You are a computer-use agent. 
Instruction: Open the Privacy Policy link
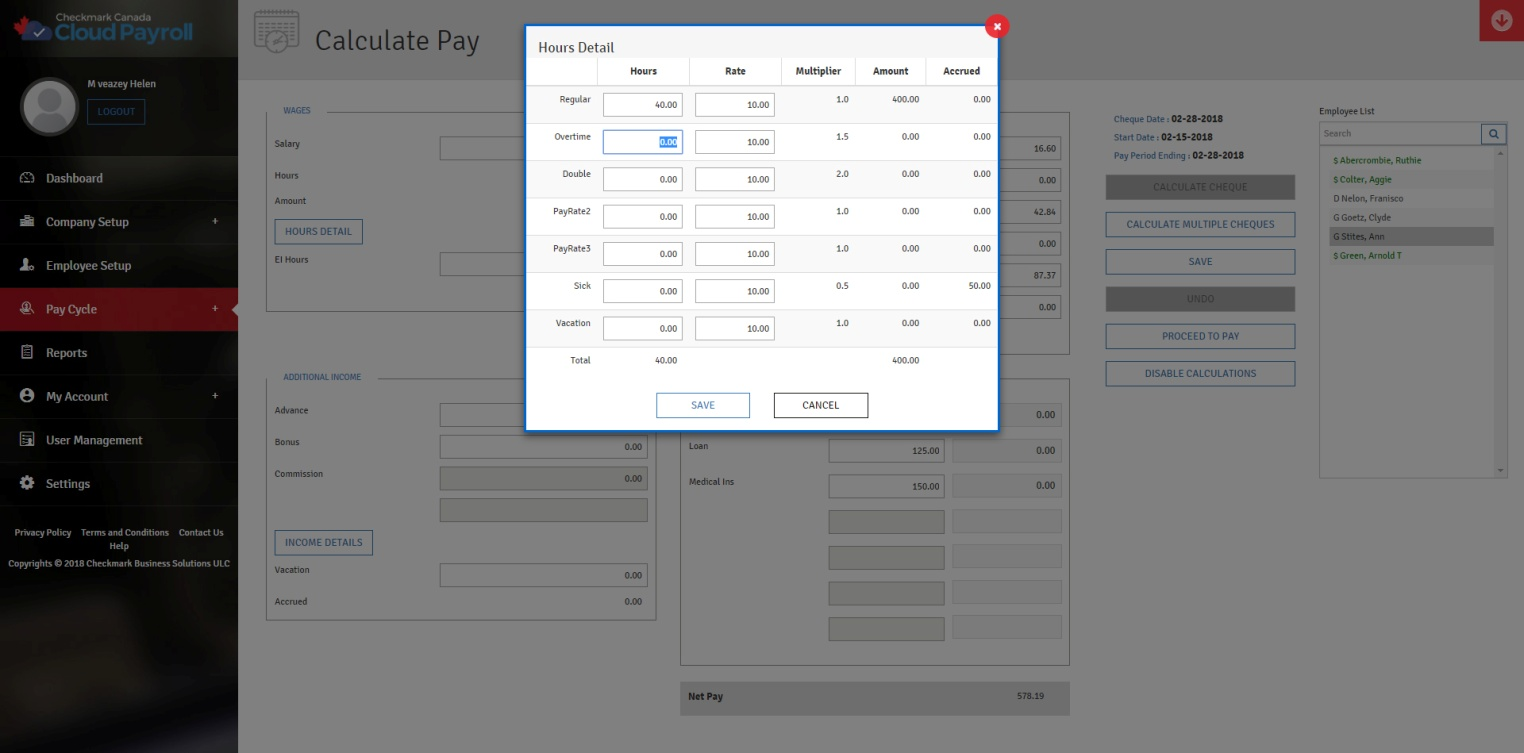(x=43, y=533)
